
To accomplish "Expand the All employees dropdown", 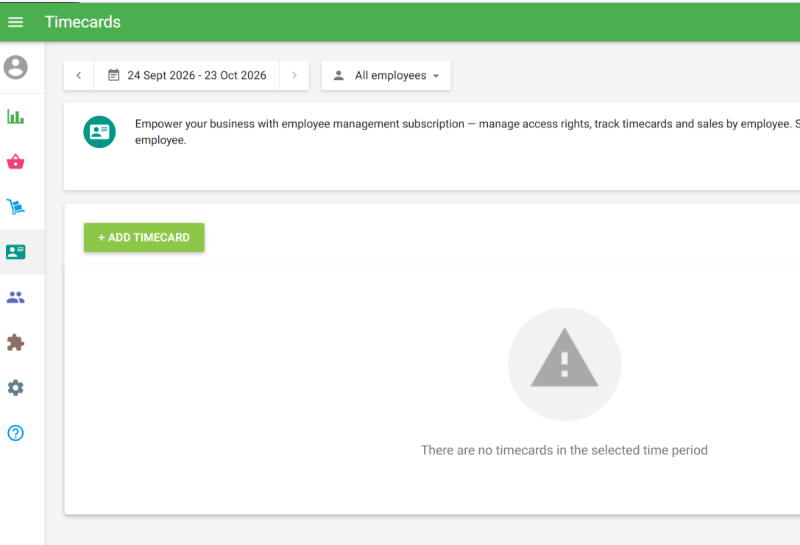I will click(386, 76).
